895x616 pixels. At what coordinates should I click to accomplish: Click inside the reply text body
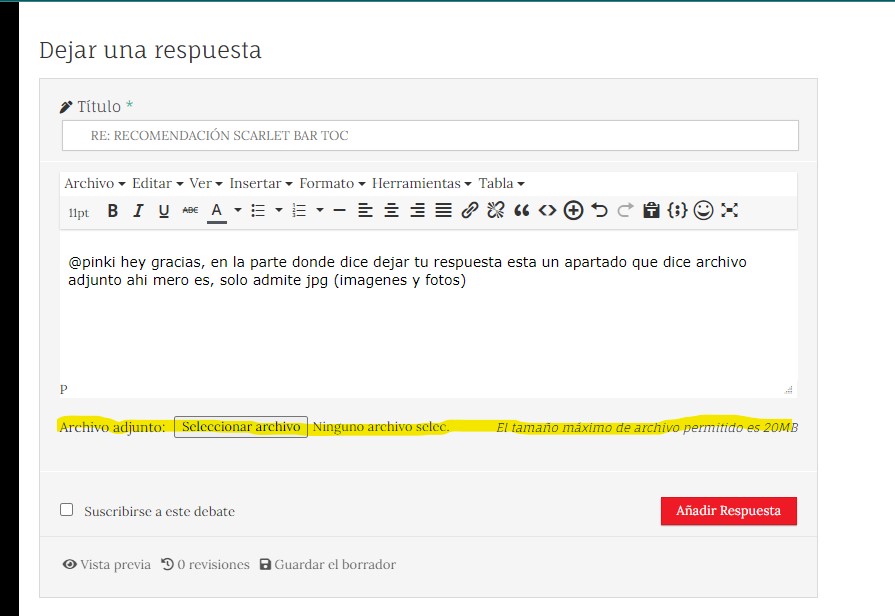point(428,305)
